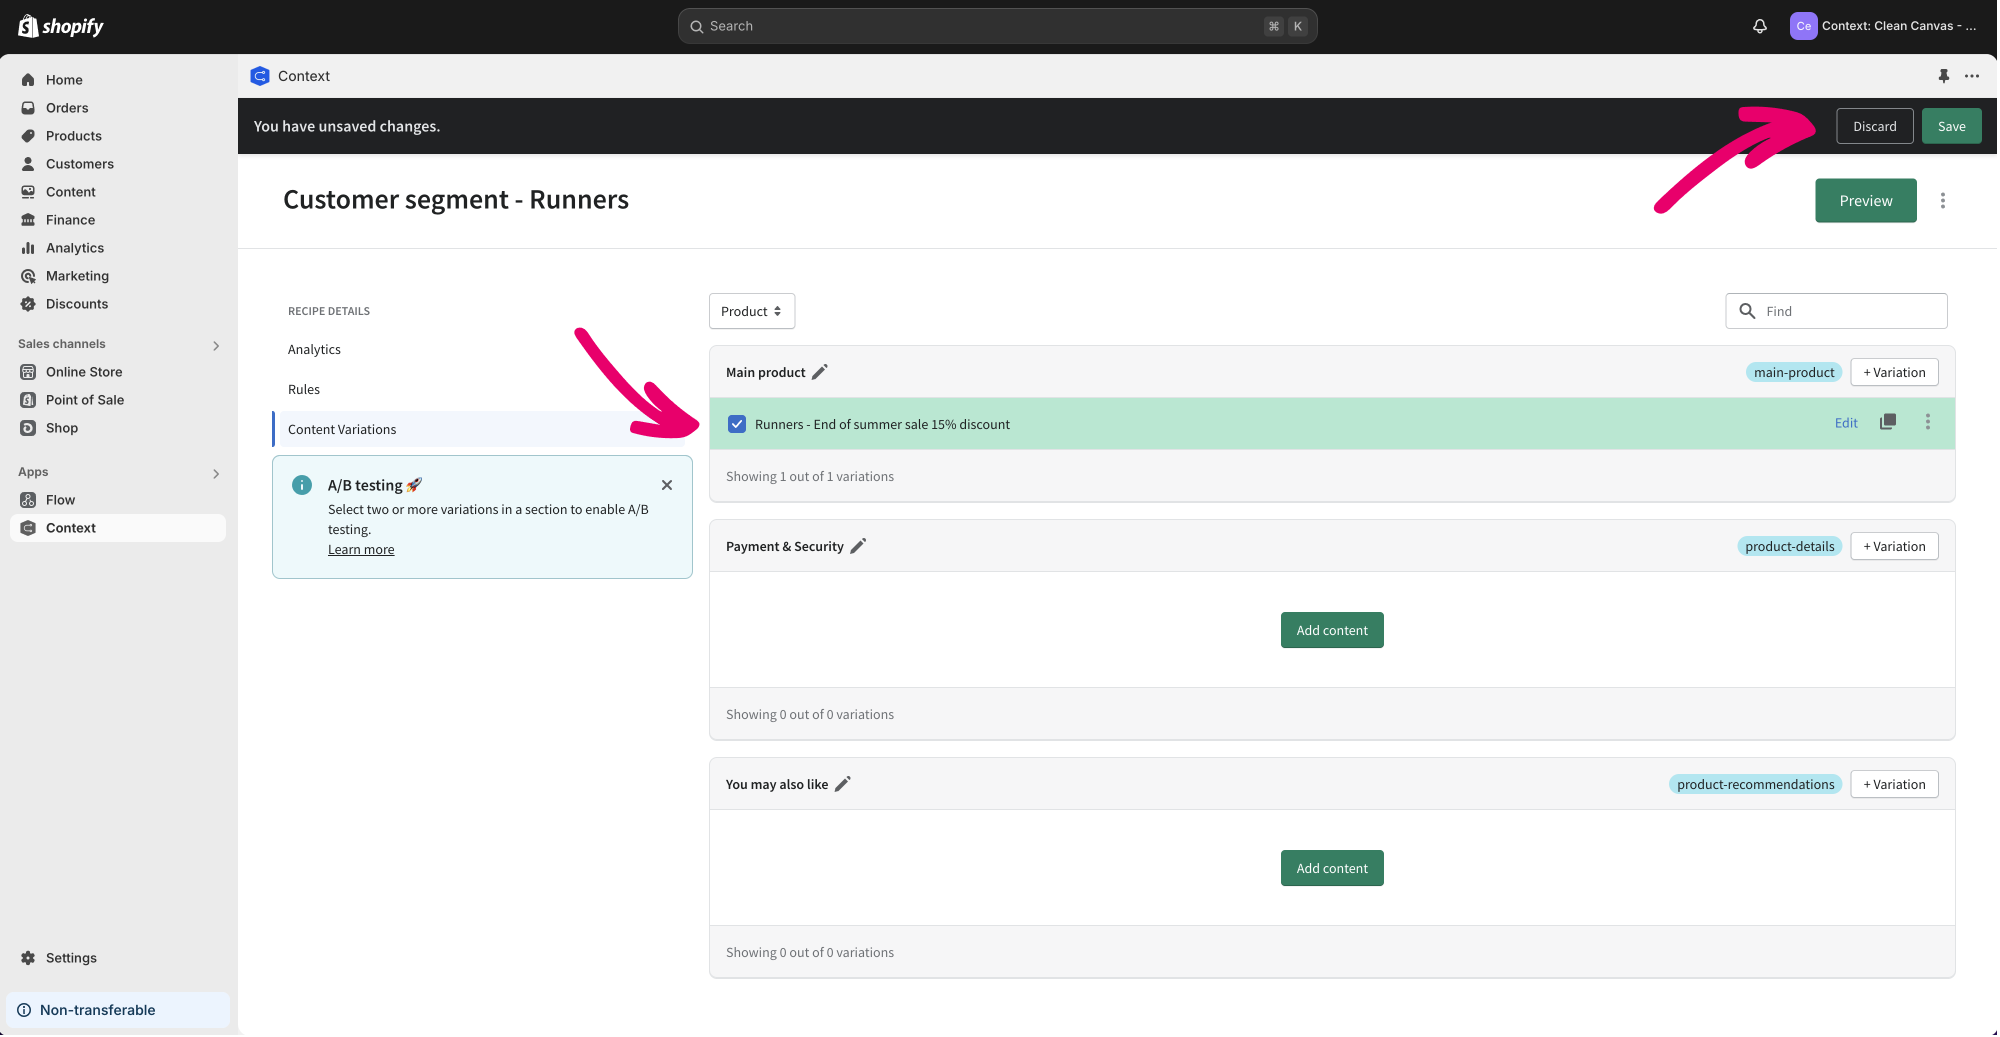Click the Find search field
This screenshot has width=2000, height=1037.
(x=1848, y=311)
